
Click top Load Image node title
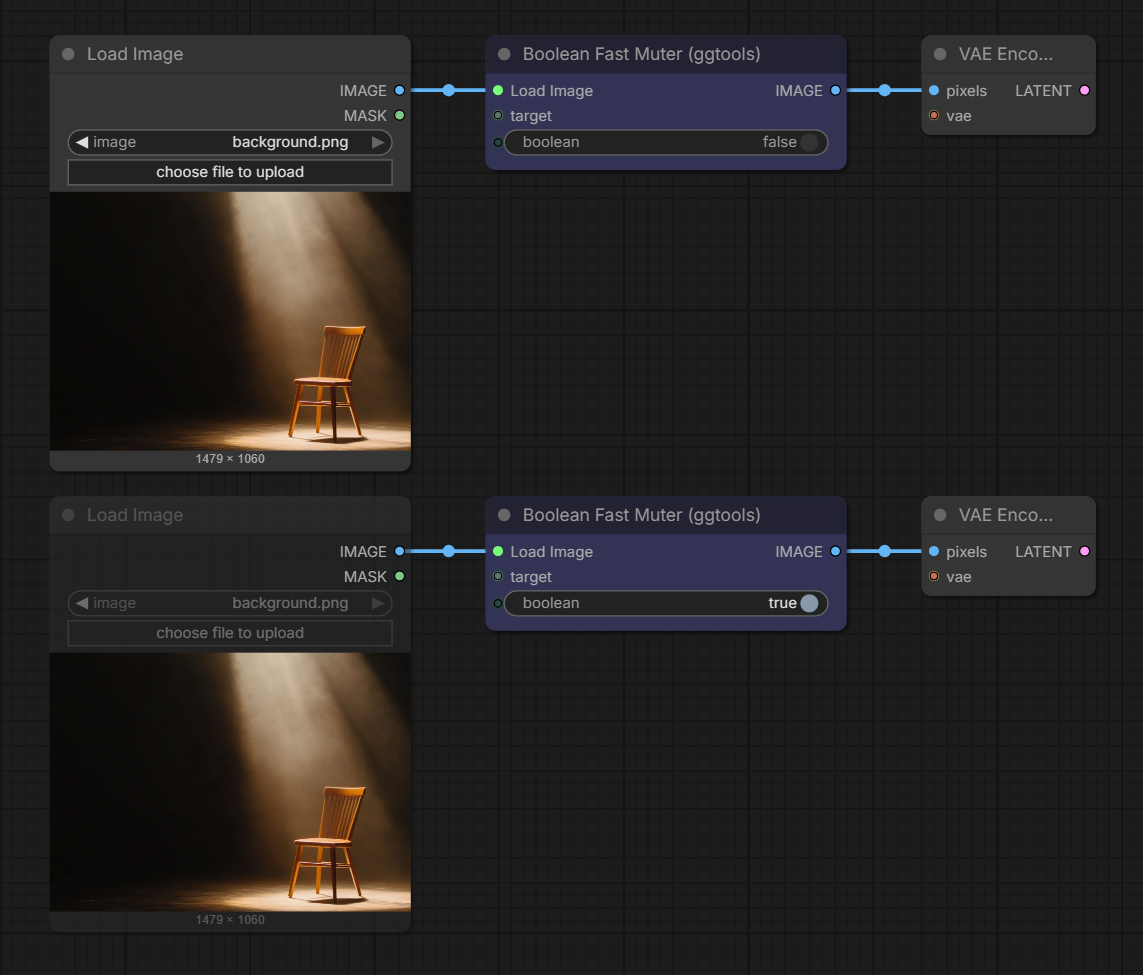[x=135, y=54]
